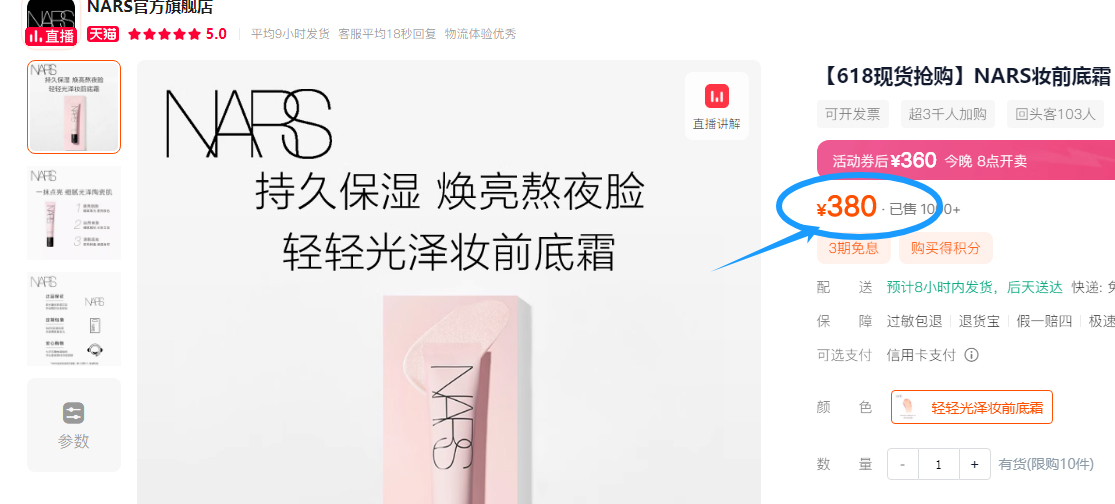1115x504 pixels.
Task: Select the third product thumbnail
Action: (74, 318)
